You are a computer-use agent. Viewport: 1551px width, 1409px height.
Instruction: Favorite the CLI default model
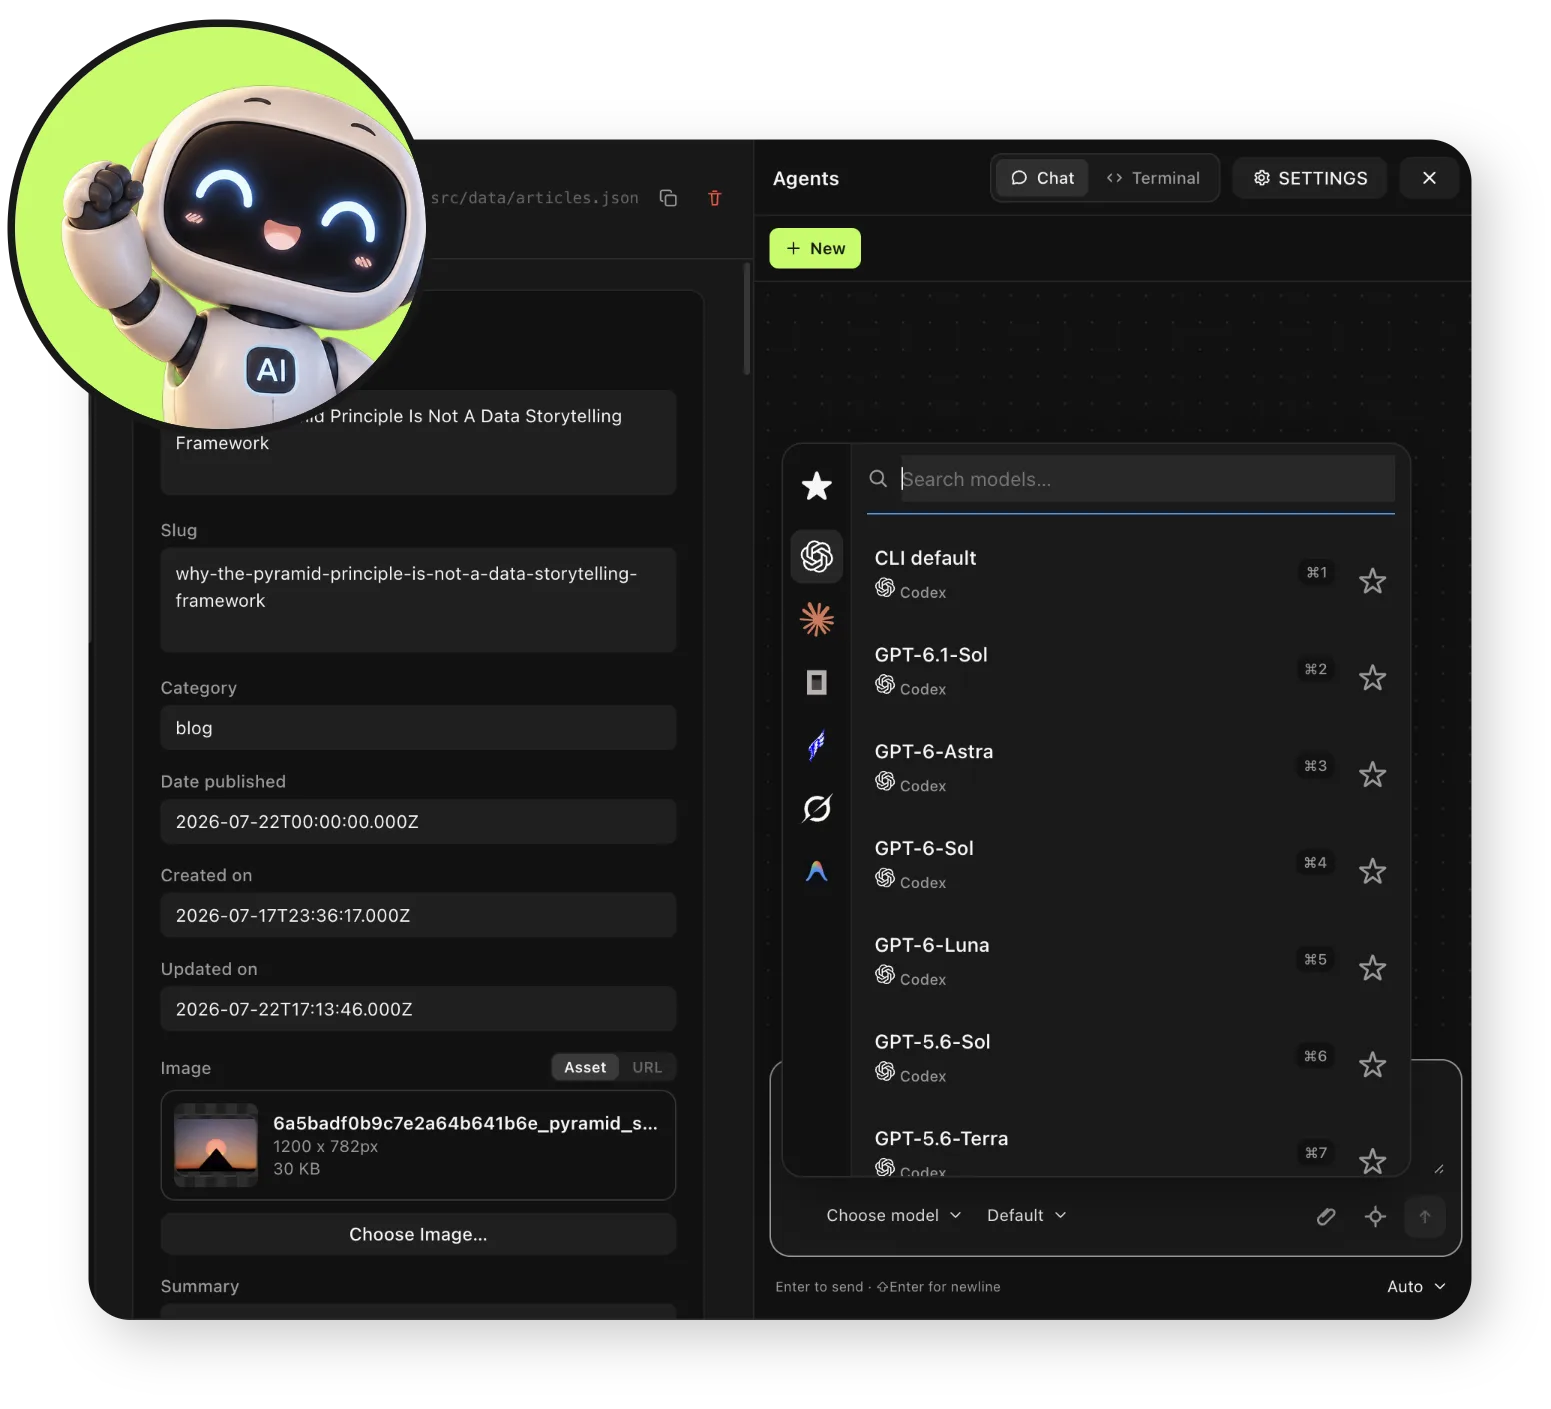[x=1373, y=581]
